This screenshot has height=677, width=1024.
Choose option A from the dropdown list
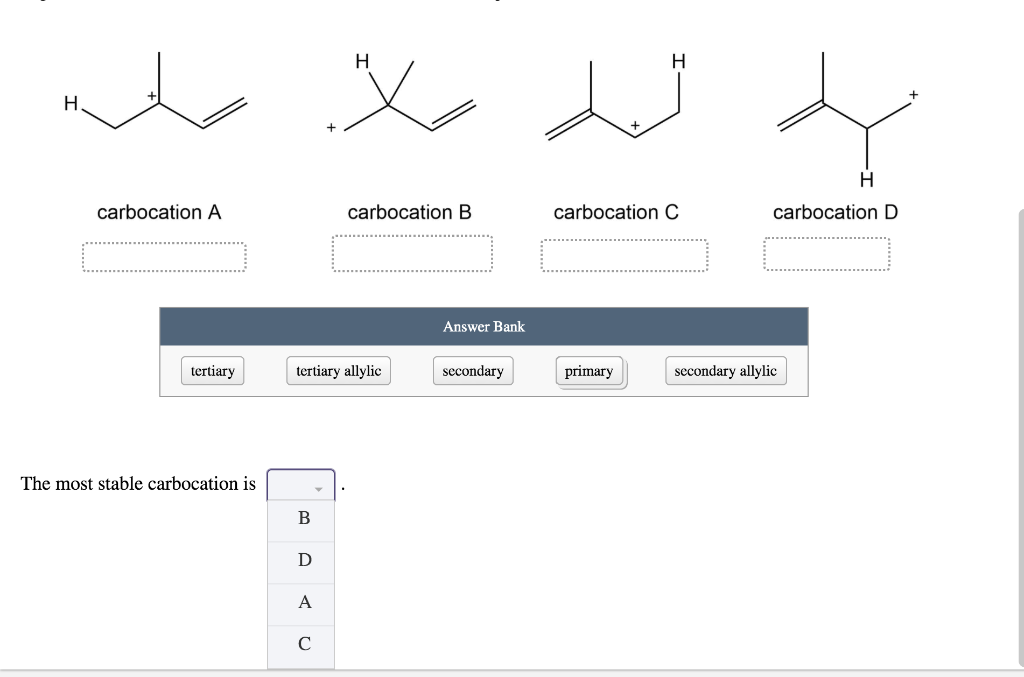coord(302,601)
